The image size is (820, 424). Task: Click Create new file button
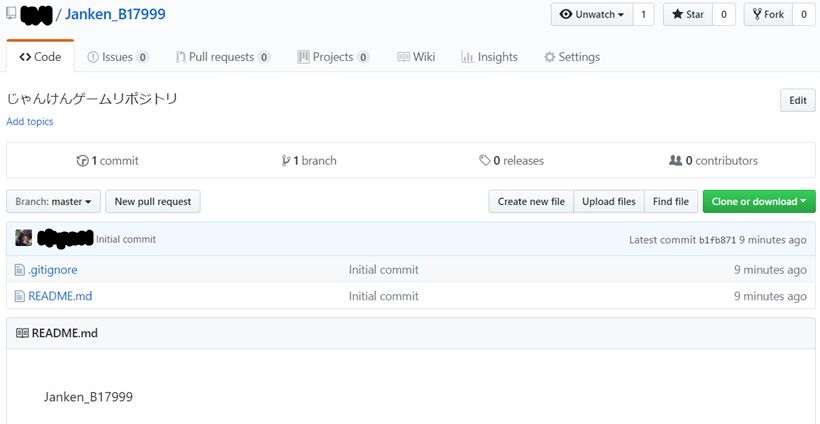click(x=531, y=202)
